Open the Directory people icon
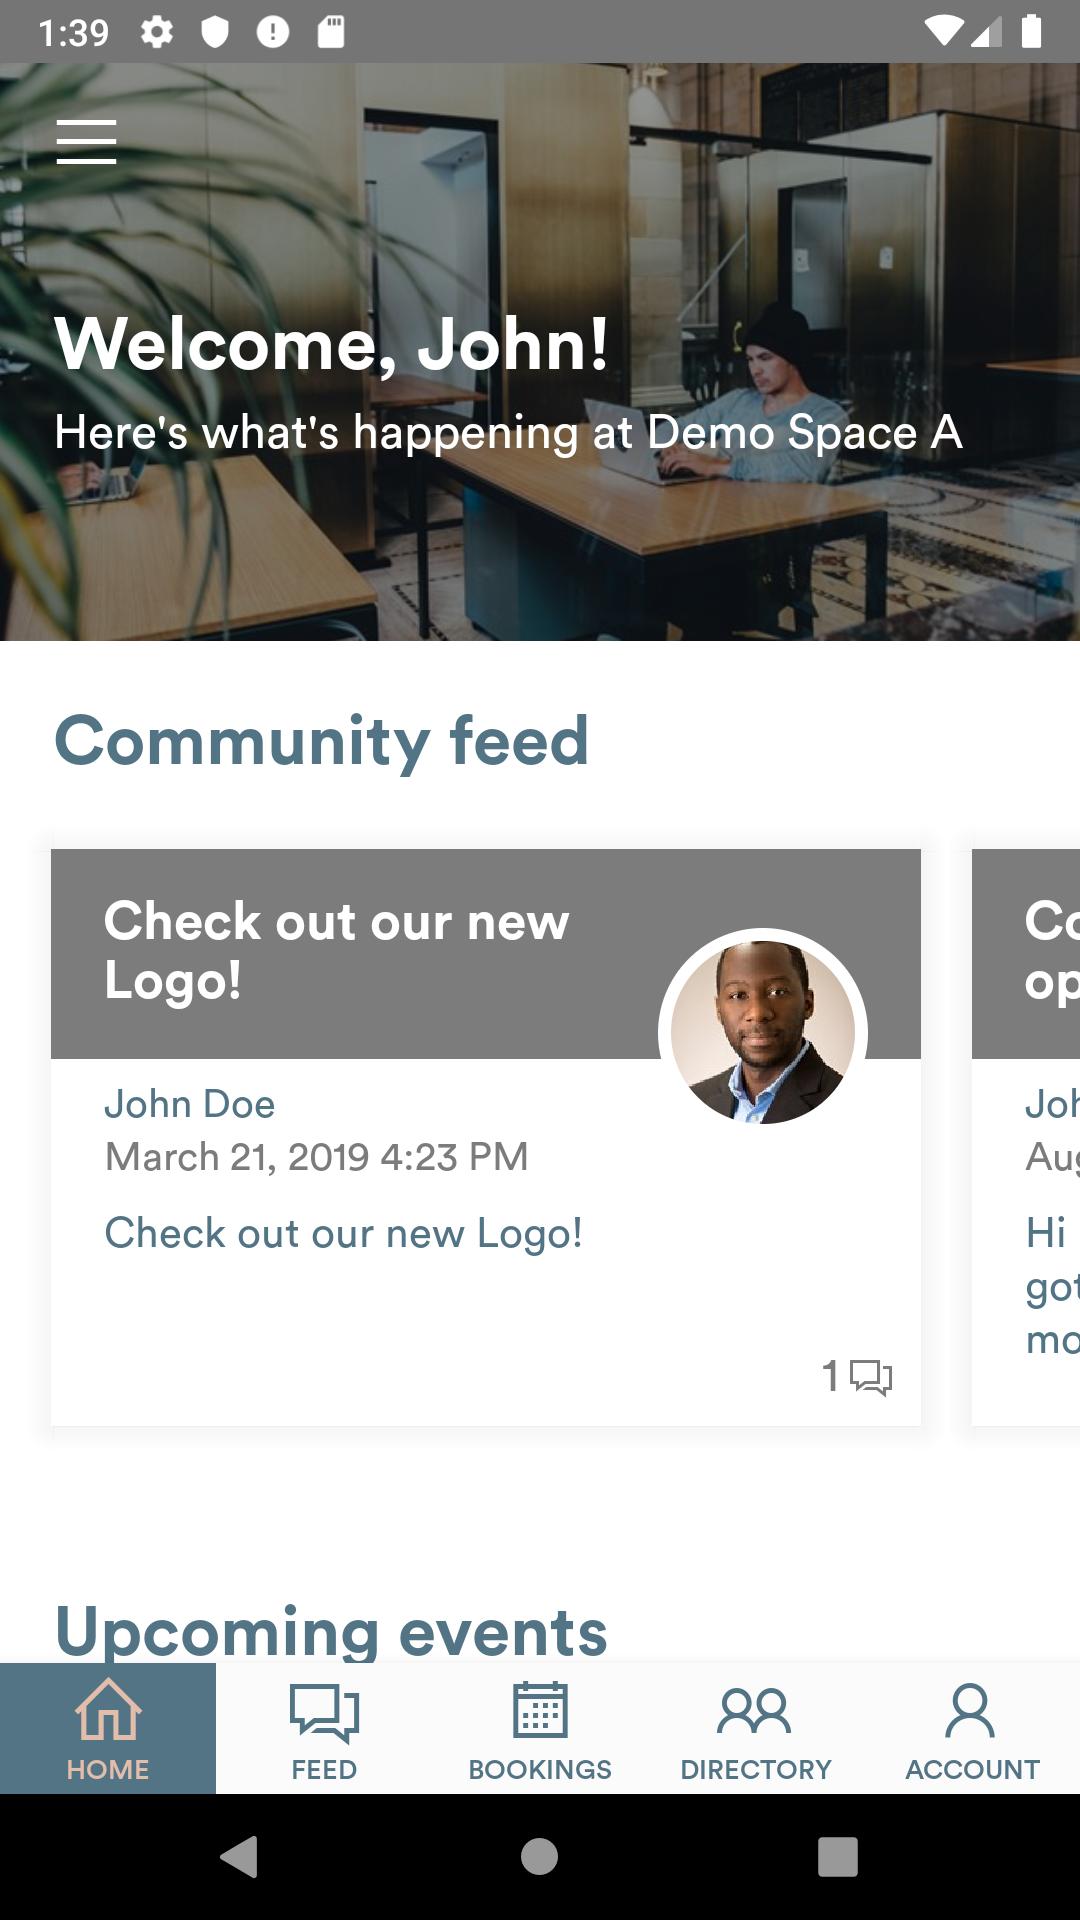The image size is (1080, 1920). [x=755, y=1711]
